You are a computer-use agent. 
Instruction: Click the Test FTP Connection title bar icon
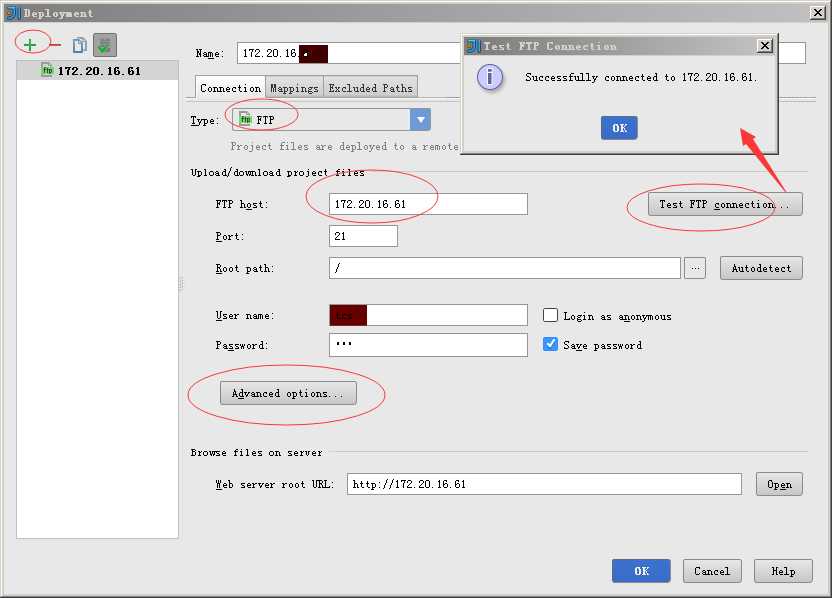pyautogui.click(x=473, y=46)
